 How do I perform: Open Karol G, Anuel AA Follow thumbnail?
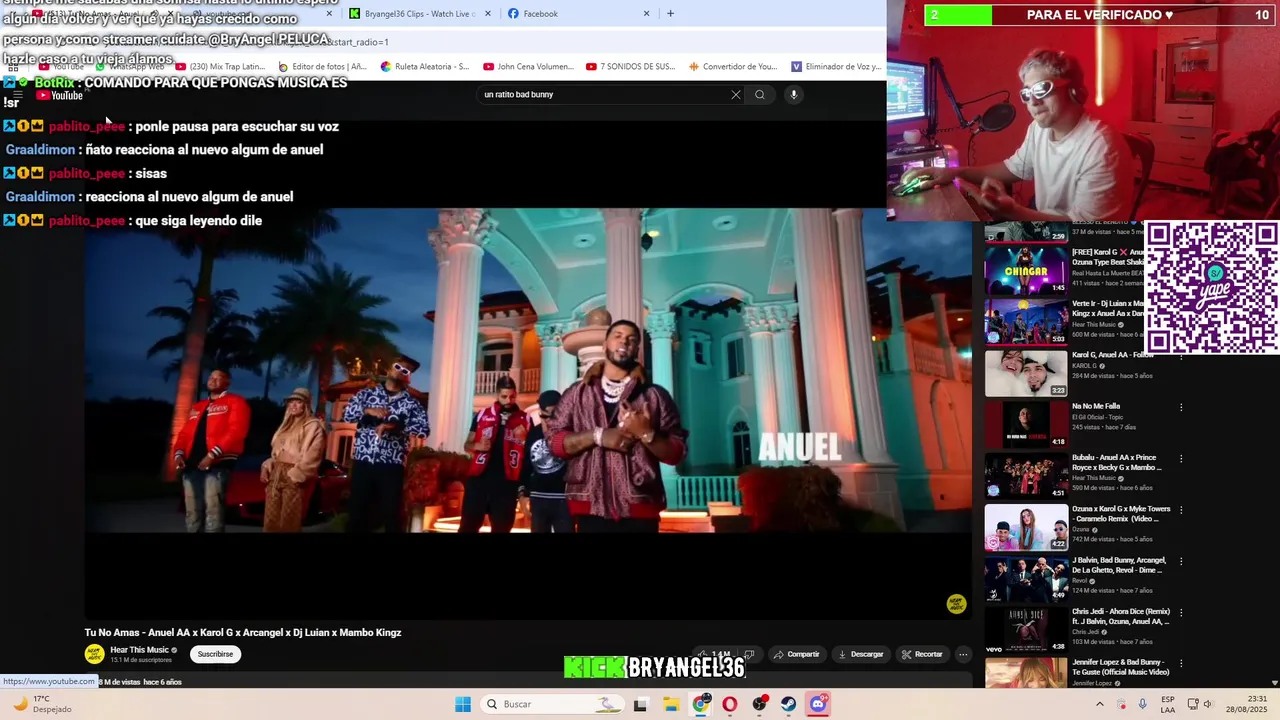(x=1026, y=373)
